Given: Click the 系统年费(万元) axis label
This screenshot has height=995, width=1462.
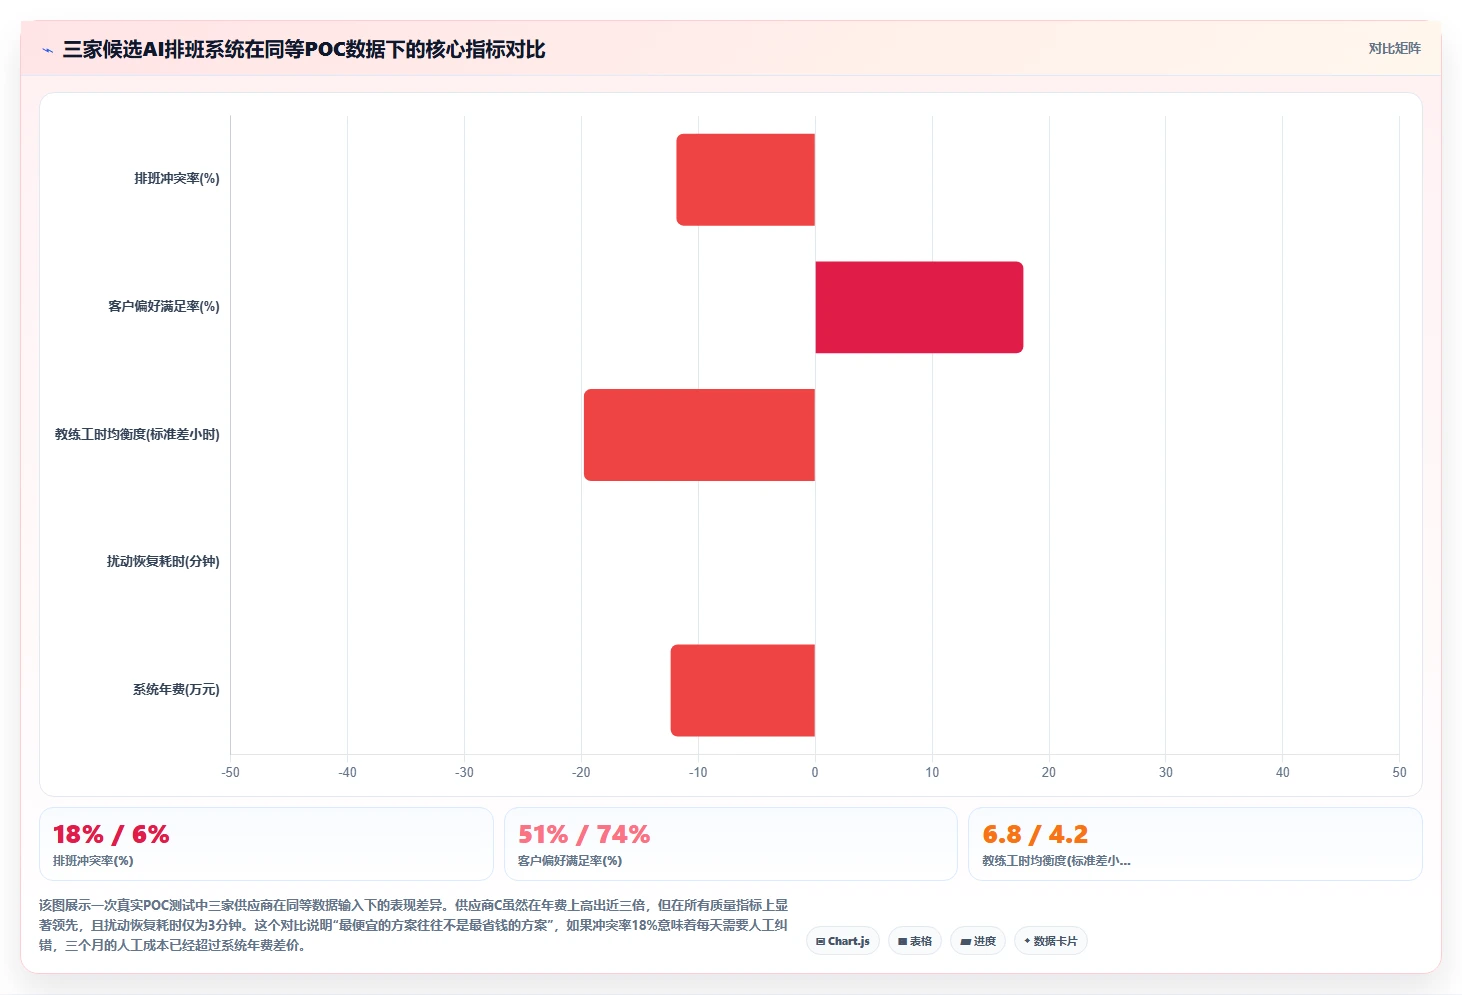Looking at the screenshot, I should (176, 690).
